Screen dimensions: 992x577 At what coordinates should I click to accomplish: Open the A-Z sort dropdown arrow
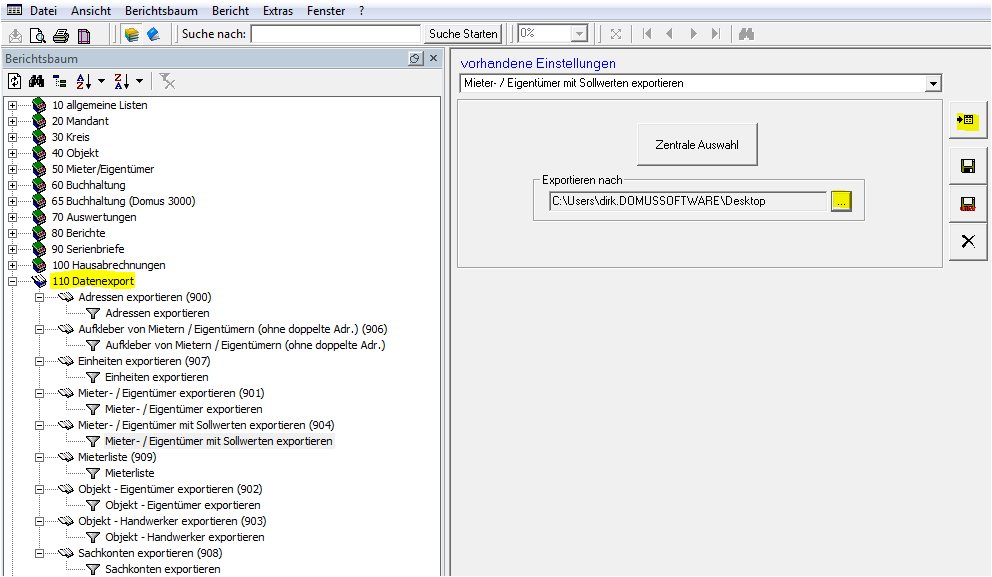[x=101, y=81]
